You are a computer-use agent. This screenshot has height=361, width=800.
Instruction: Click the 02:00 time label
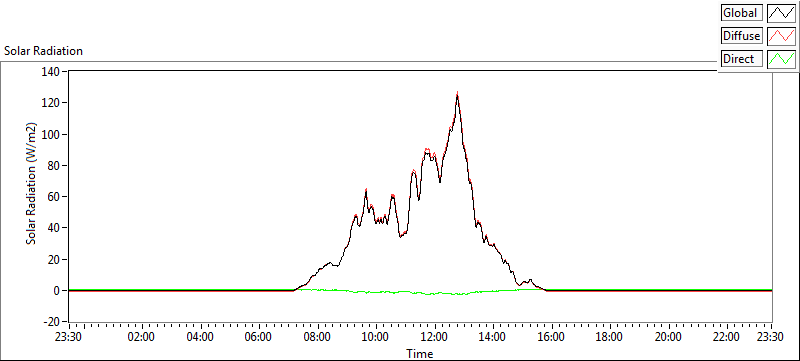pyautogui.click(x=141, y=337)
